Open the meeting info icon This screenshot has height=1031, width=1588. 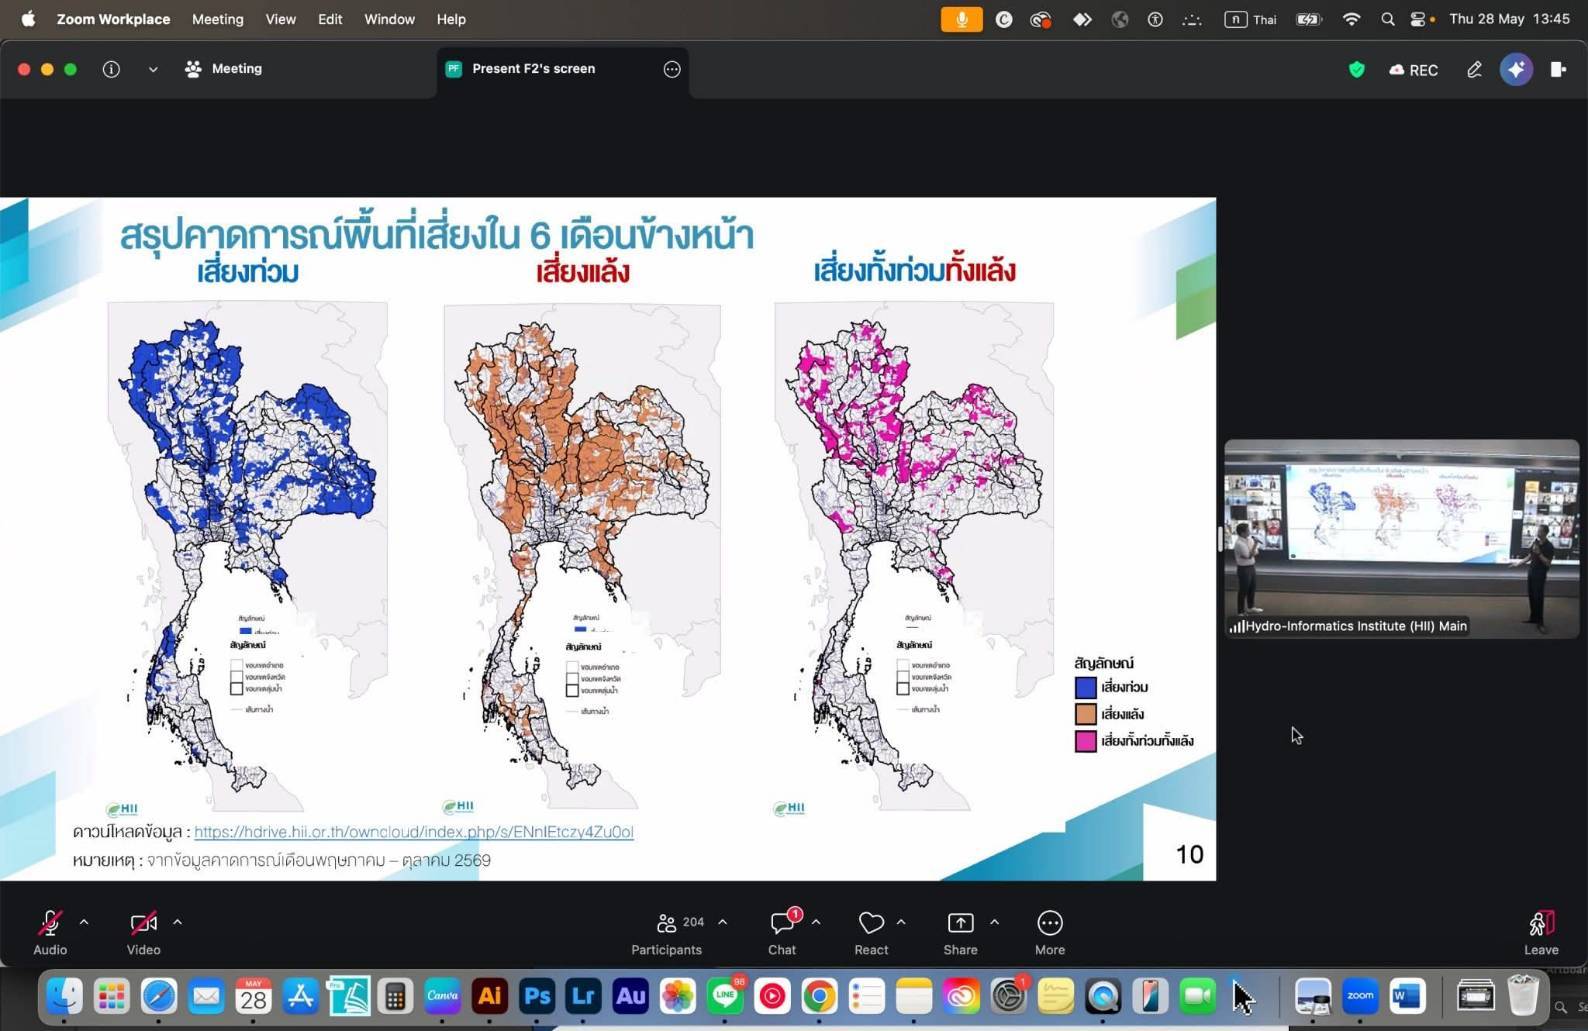tap(111, 69)
